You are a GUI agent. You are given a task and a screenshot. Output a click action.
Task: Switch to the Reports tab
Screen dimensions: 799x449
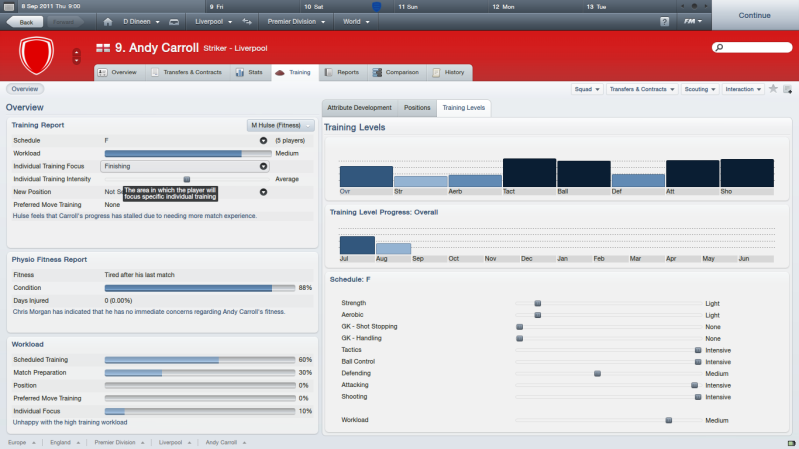tap(342, 72)
